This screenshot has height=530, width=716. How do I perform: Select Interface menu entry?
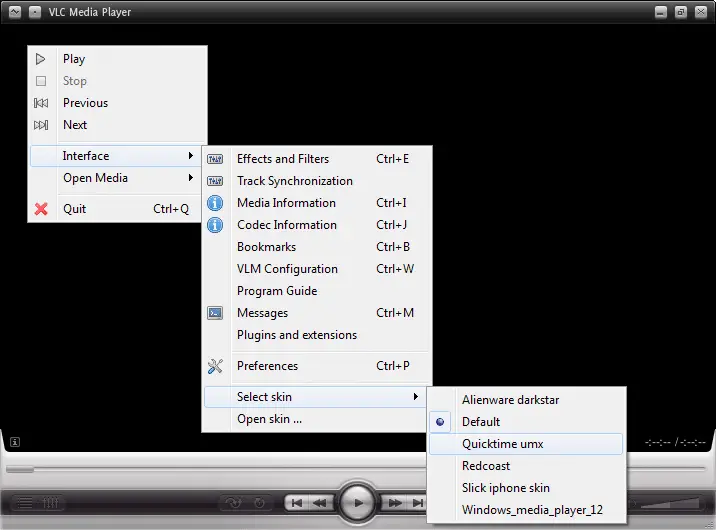coord(116,156)
